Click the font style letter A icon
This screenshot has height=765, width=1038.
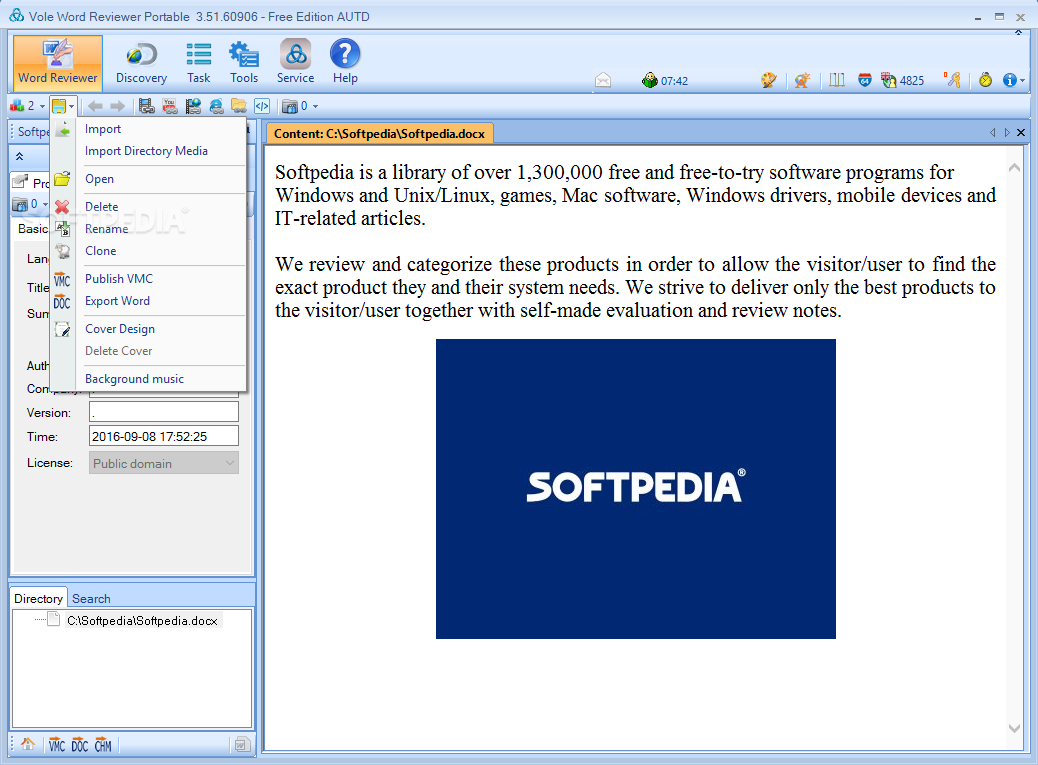click(802, 80)
